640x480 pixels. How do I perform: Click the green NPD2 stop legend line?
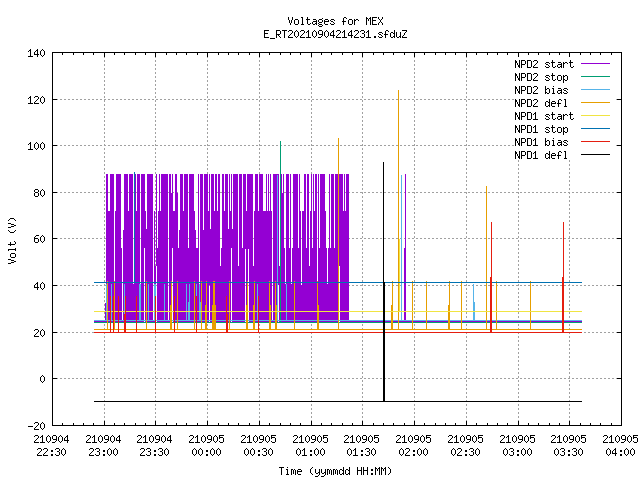[x=596, y=77]
